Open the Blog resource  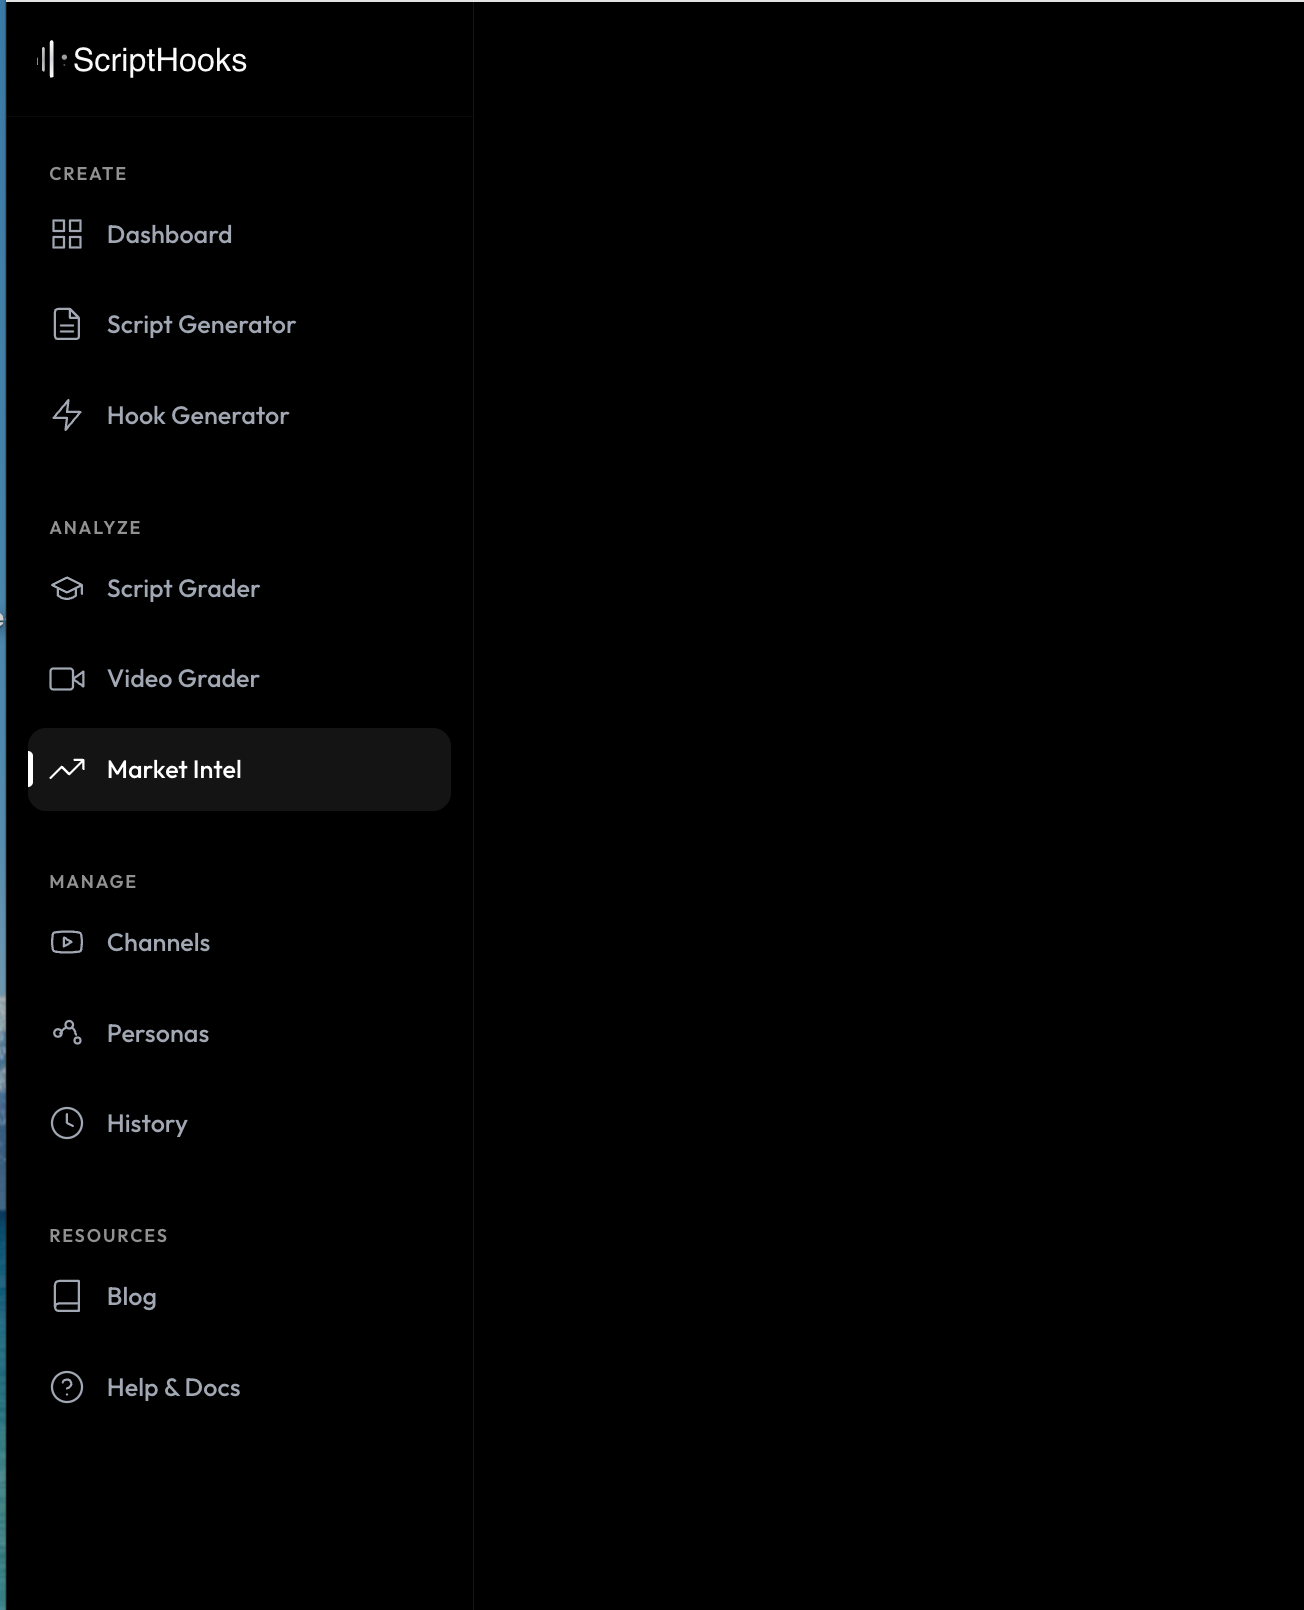pos(130,1296)
